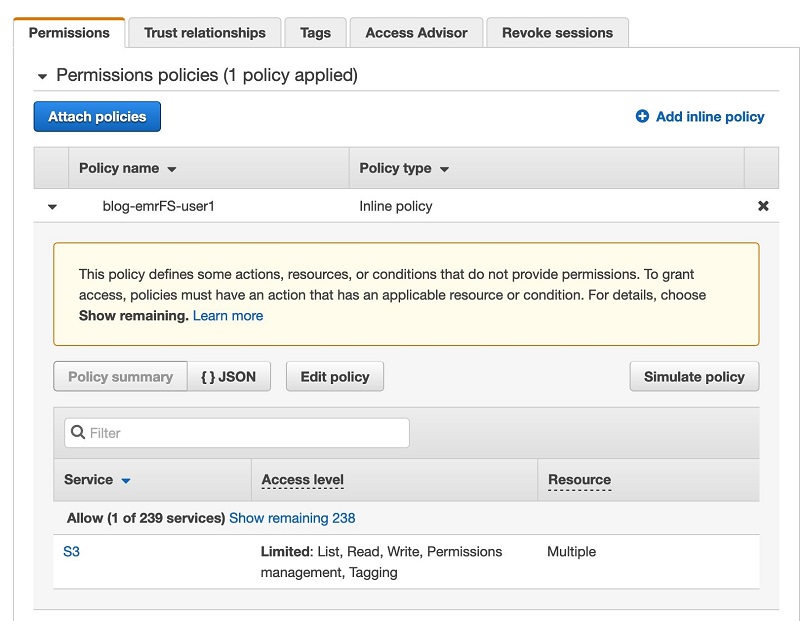Switch to the Permissions tab
The height and width of the screenshot is (621, 800).
(x=69, y=33)
